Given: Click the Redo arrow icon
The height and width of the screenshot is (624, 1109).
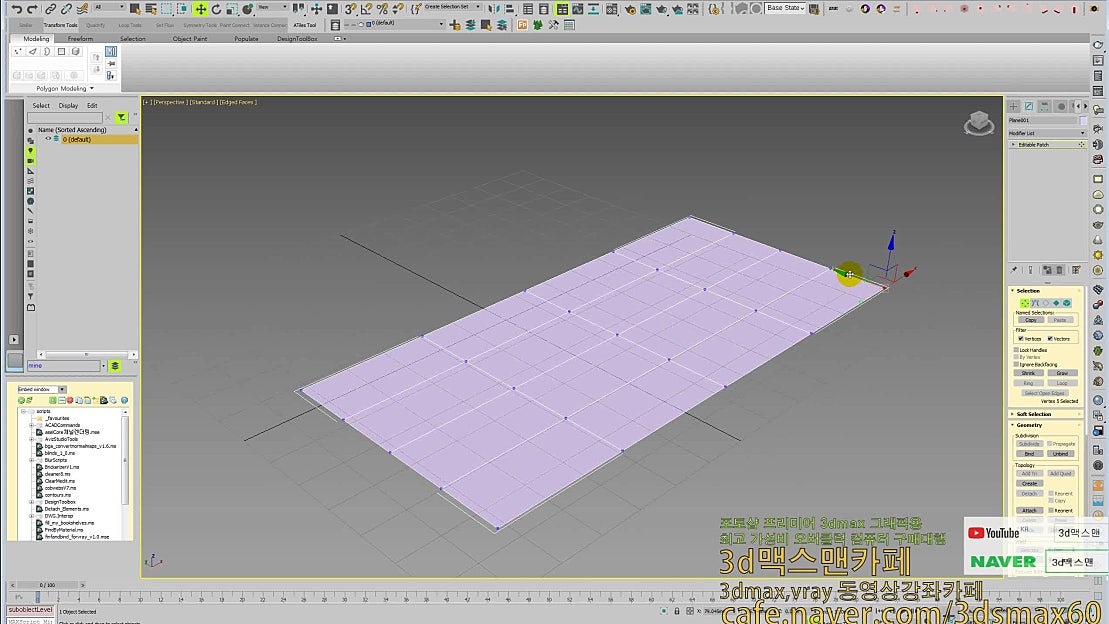Looking at the screenshot, I should pyautogui.click(x=34, y=9).
